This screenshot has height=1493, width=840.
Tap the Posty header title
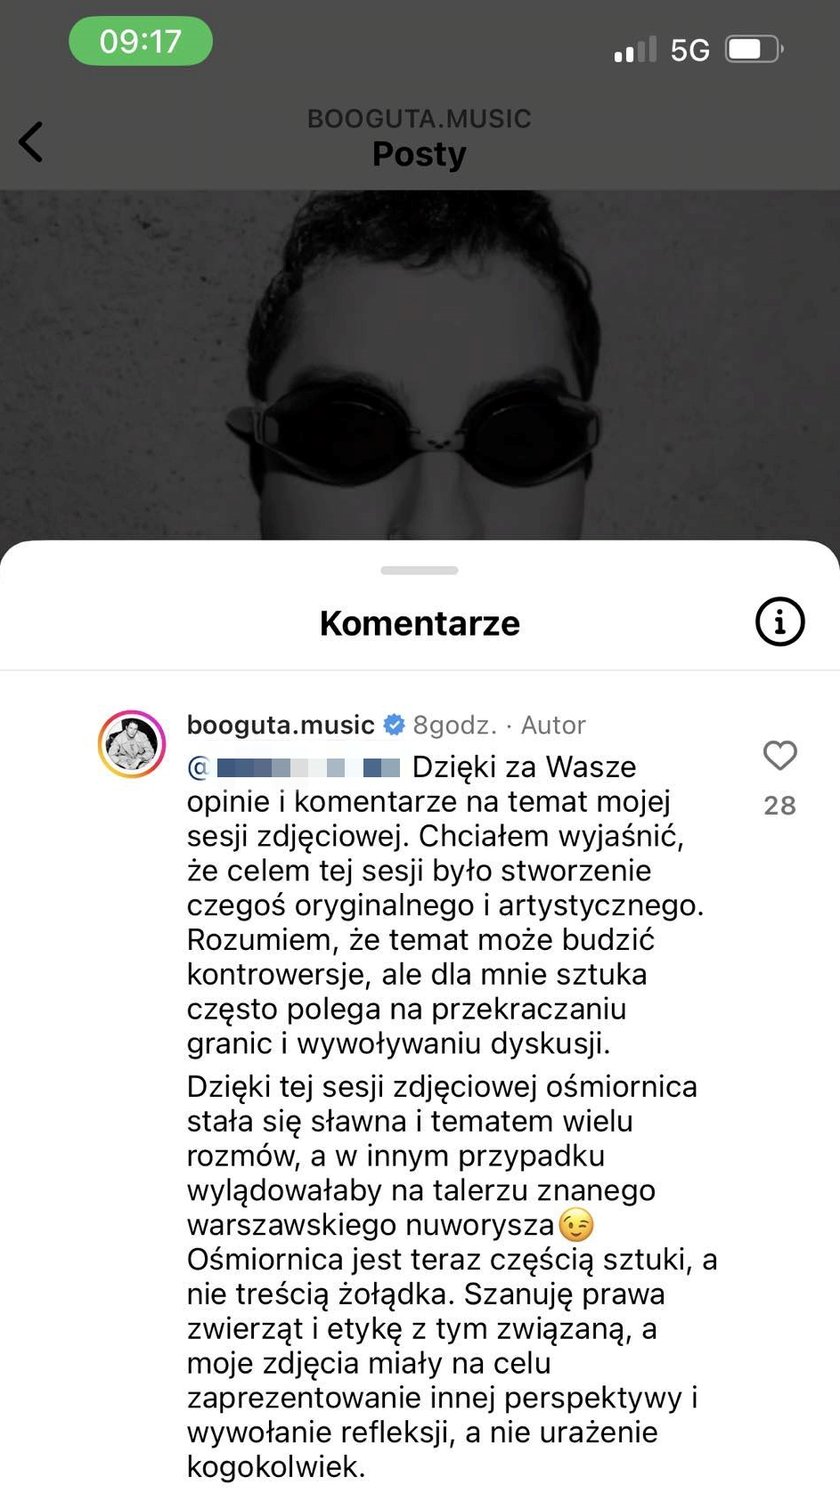[x=420, y=154]
